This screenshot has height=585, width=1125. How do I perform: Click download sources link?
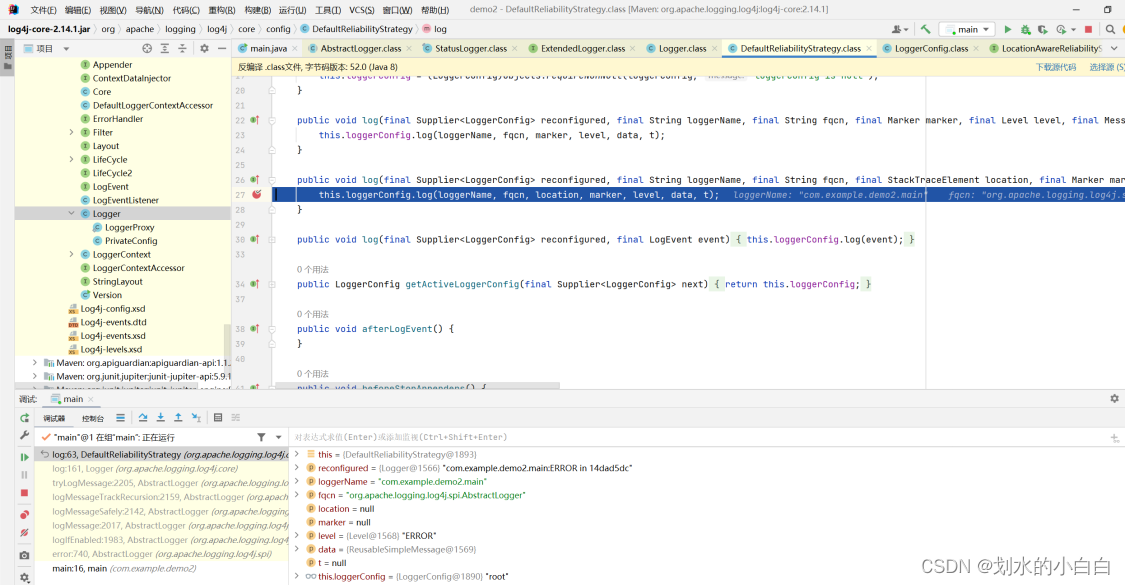[1055, 67]
